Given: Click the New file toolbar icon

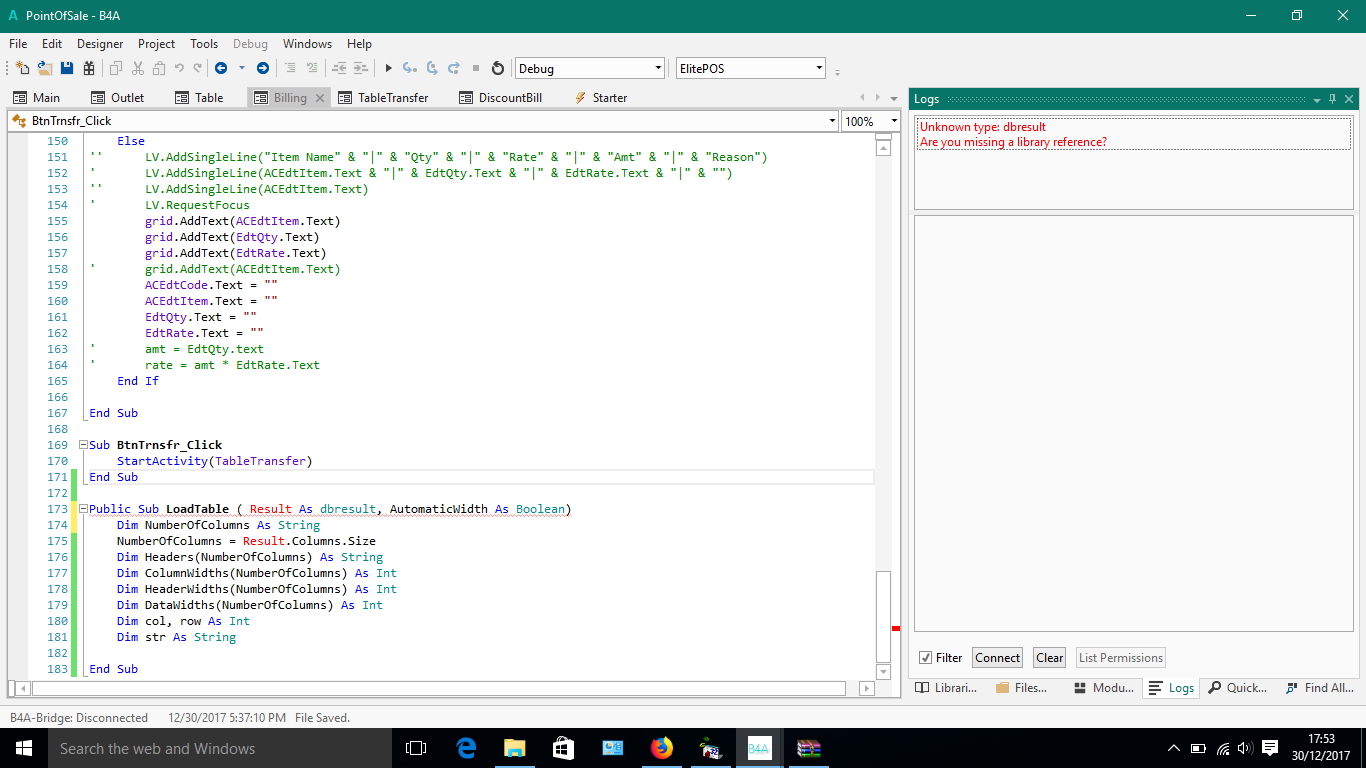Looking at the screenshot, I should pos(22,68).
